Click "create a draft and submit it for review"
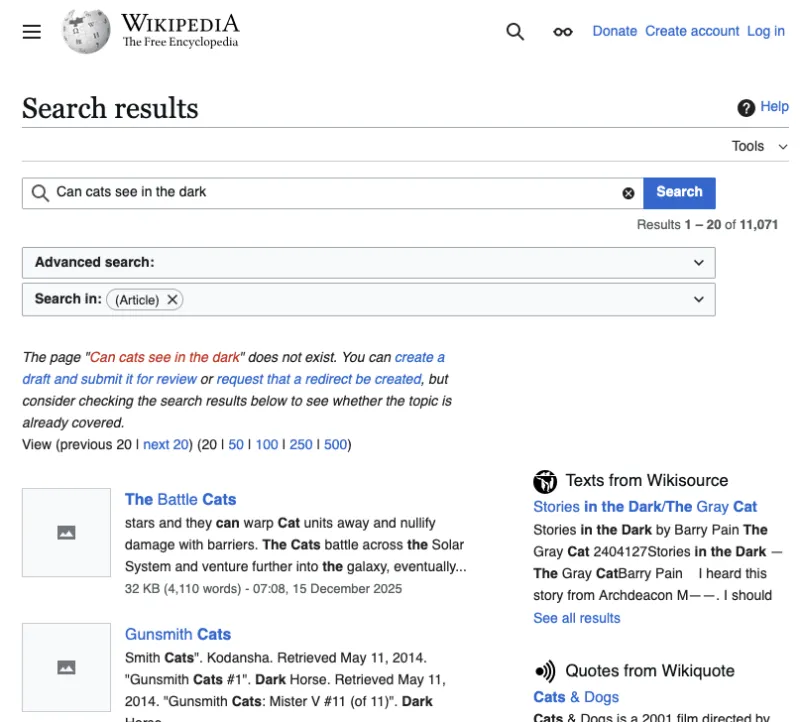Screen dimensions: 800x722 tap(233, 368)
